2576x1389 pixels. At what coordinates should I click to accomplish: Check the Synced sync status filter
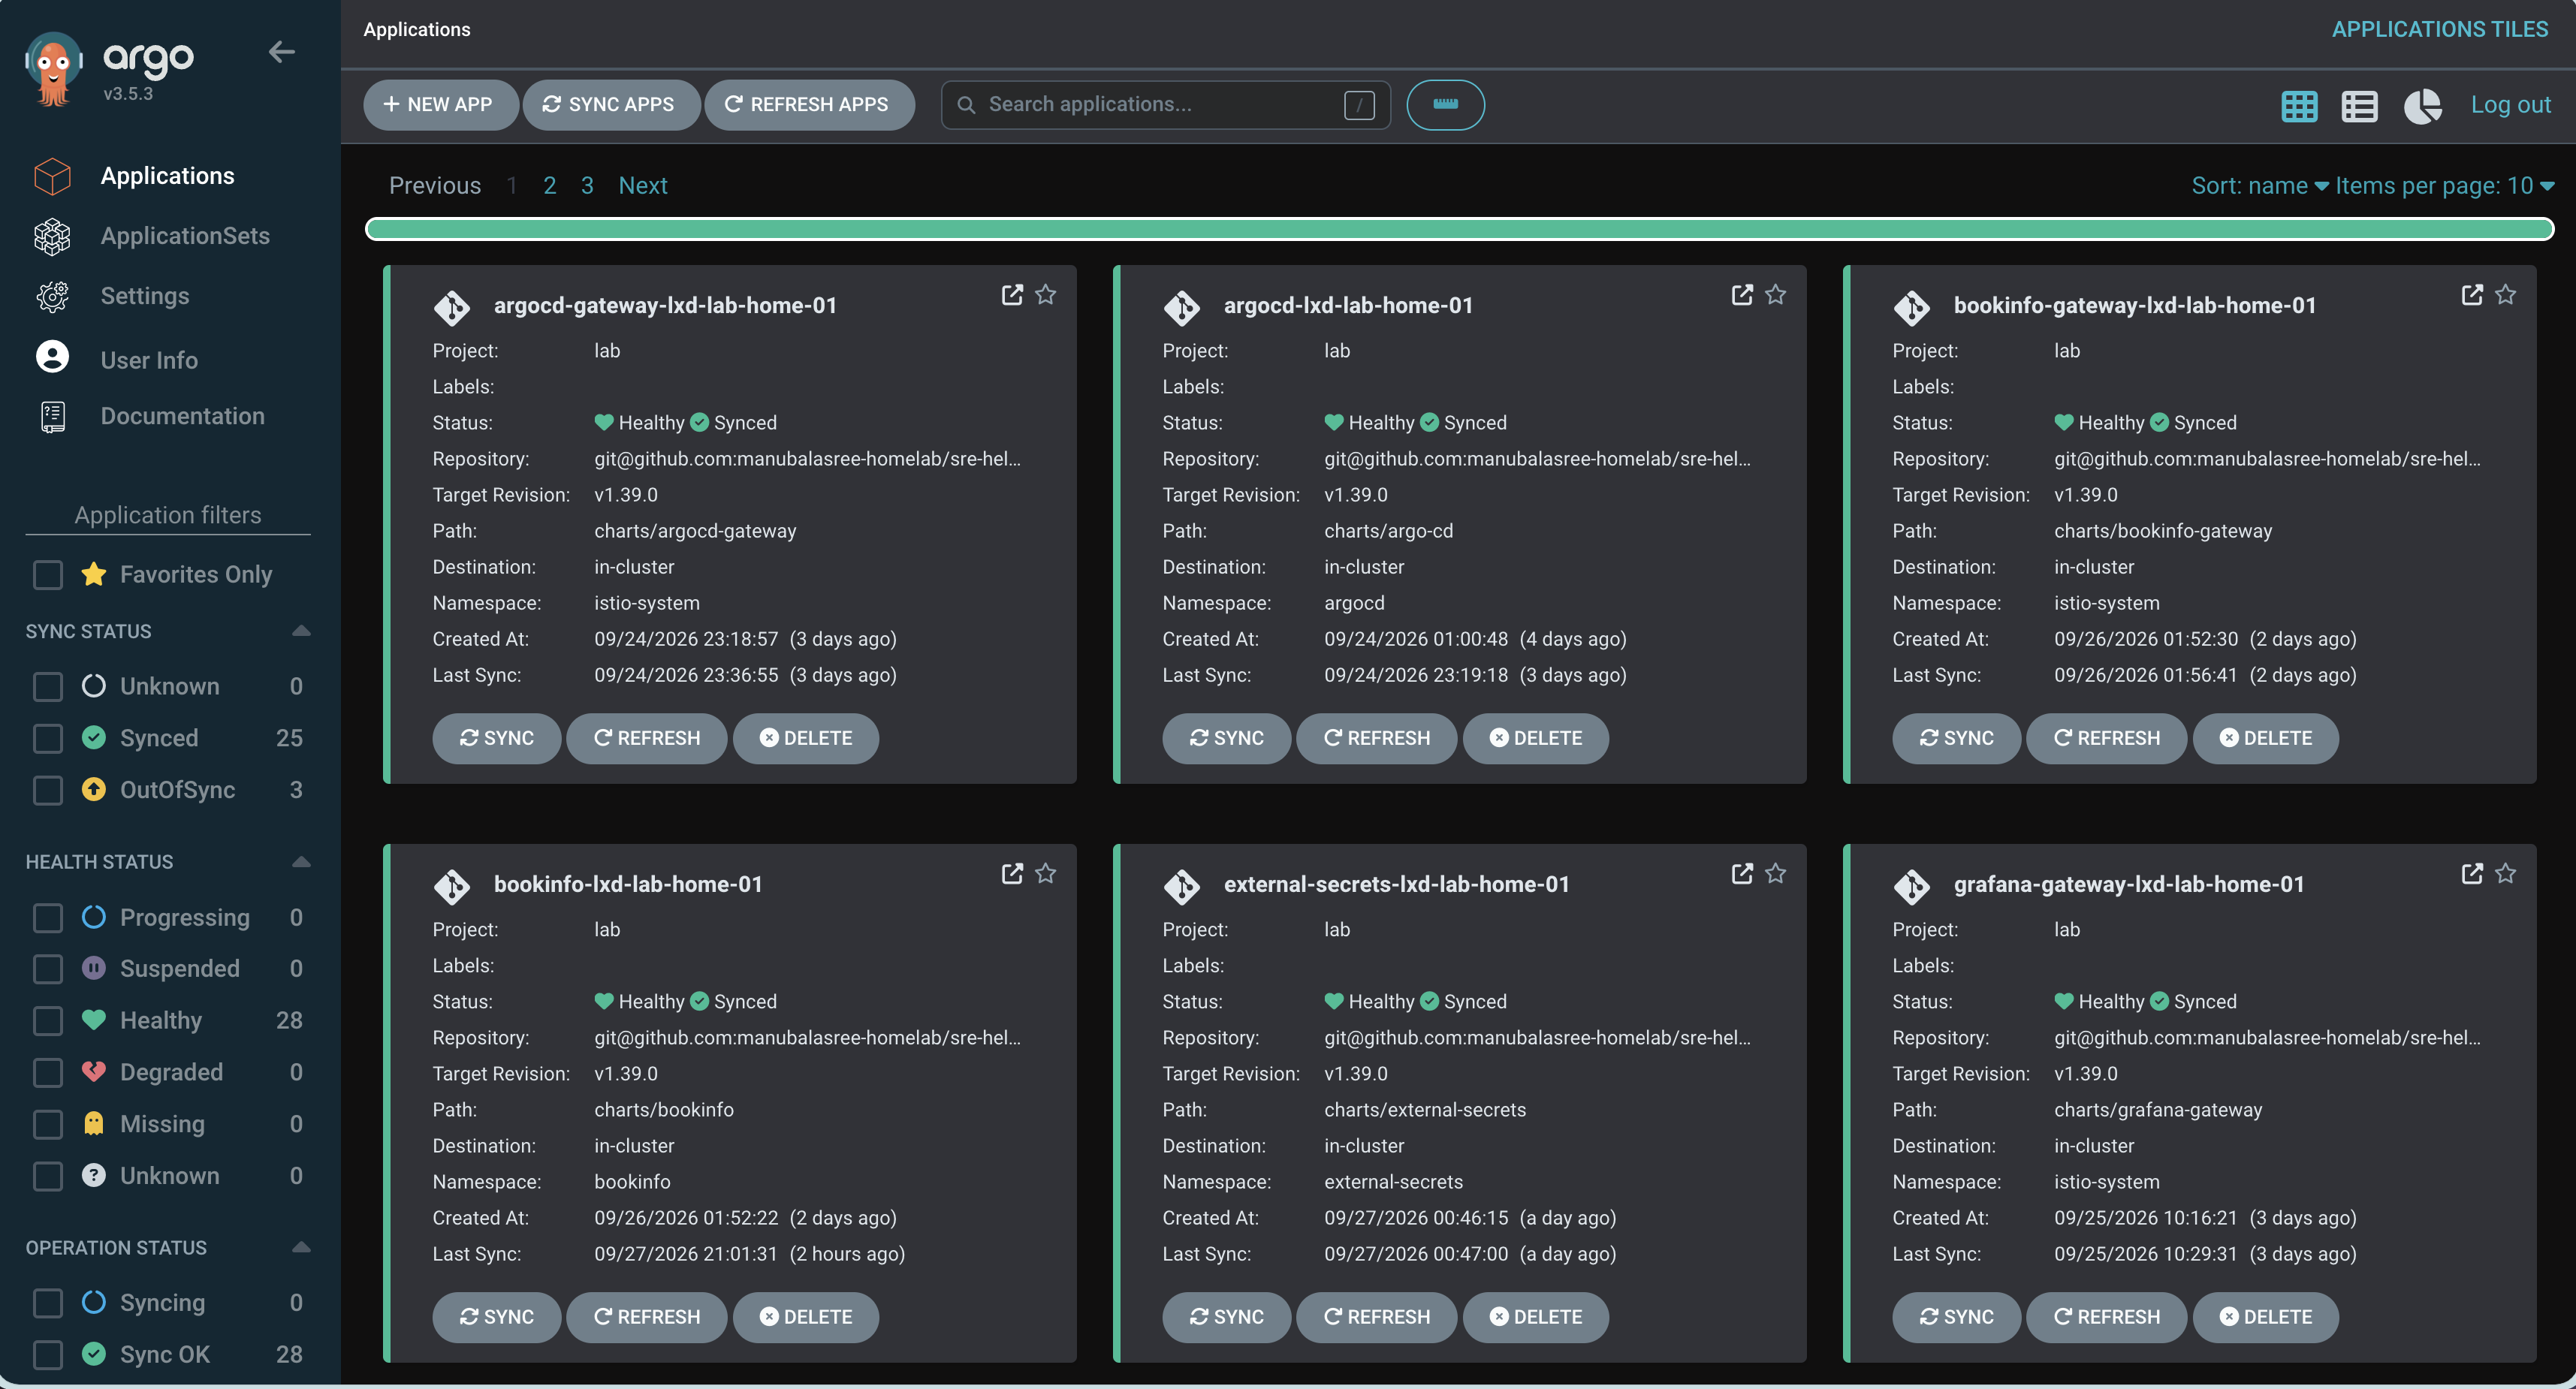coord(48,738)
